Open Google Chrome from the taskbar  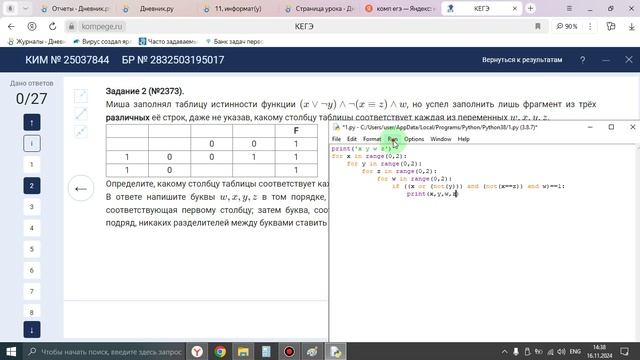(220, 351)
